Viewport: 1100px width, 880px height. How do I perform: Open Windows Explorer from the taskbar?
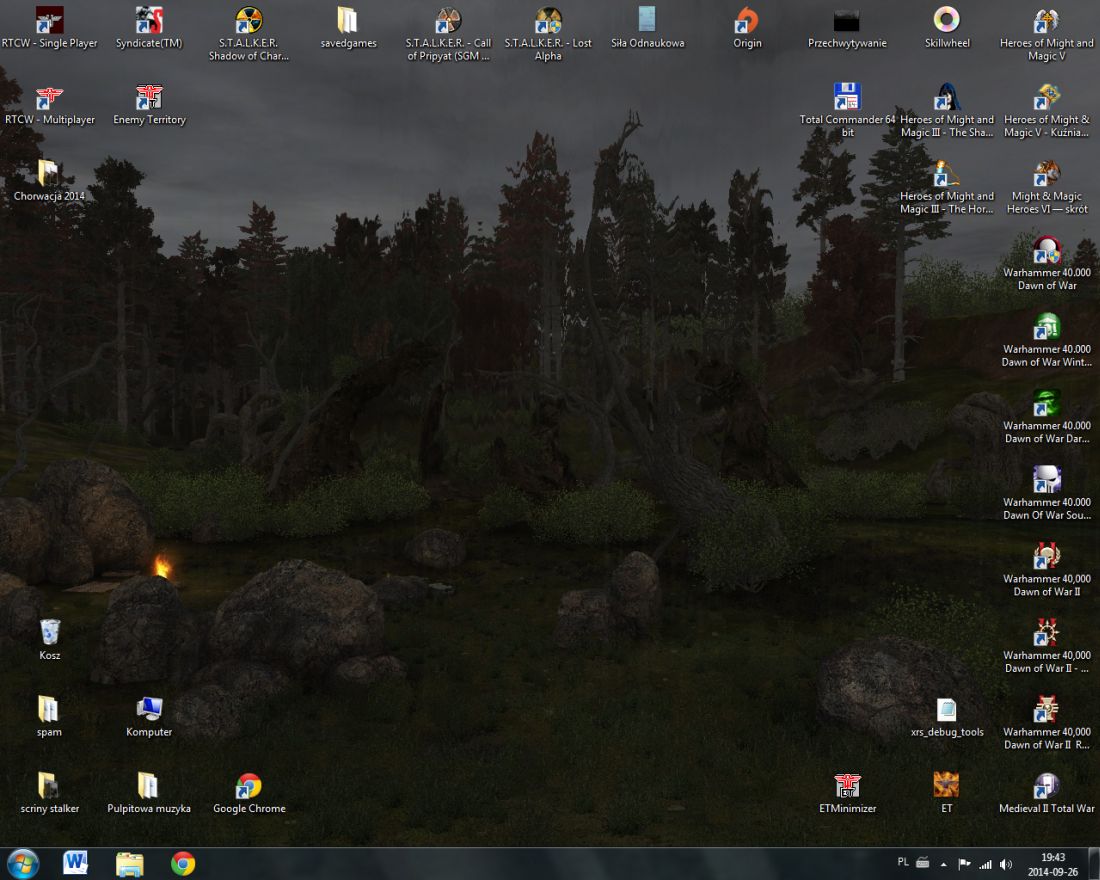click(x=129, y=863)
